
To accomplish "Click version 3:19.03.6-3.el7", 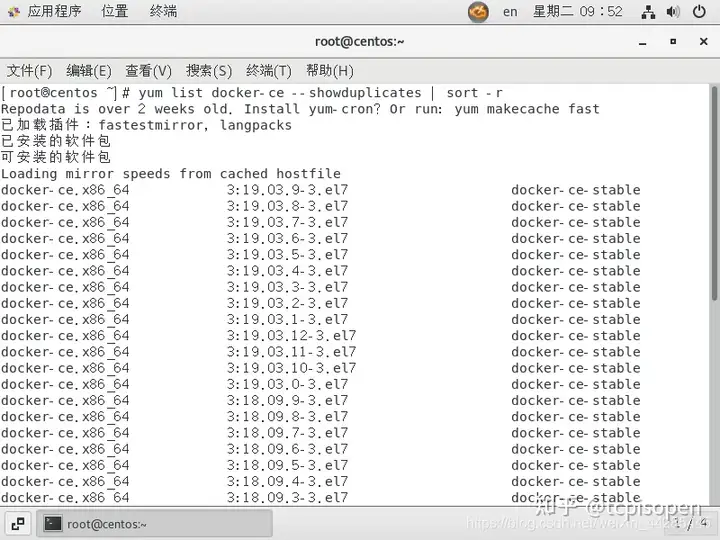I will coord(287,238).
